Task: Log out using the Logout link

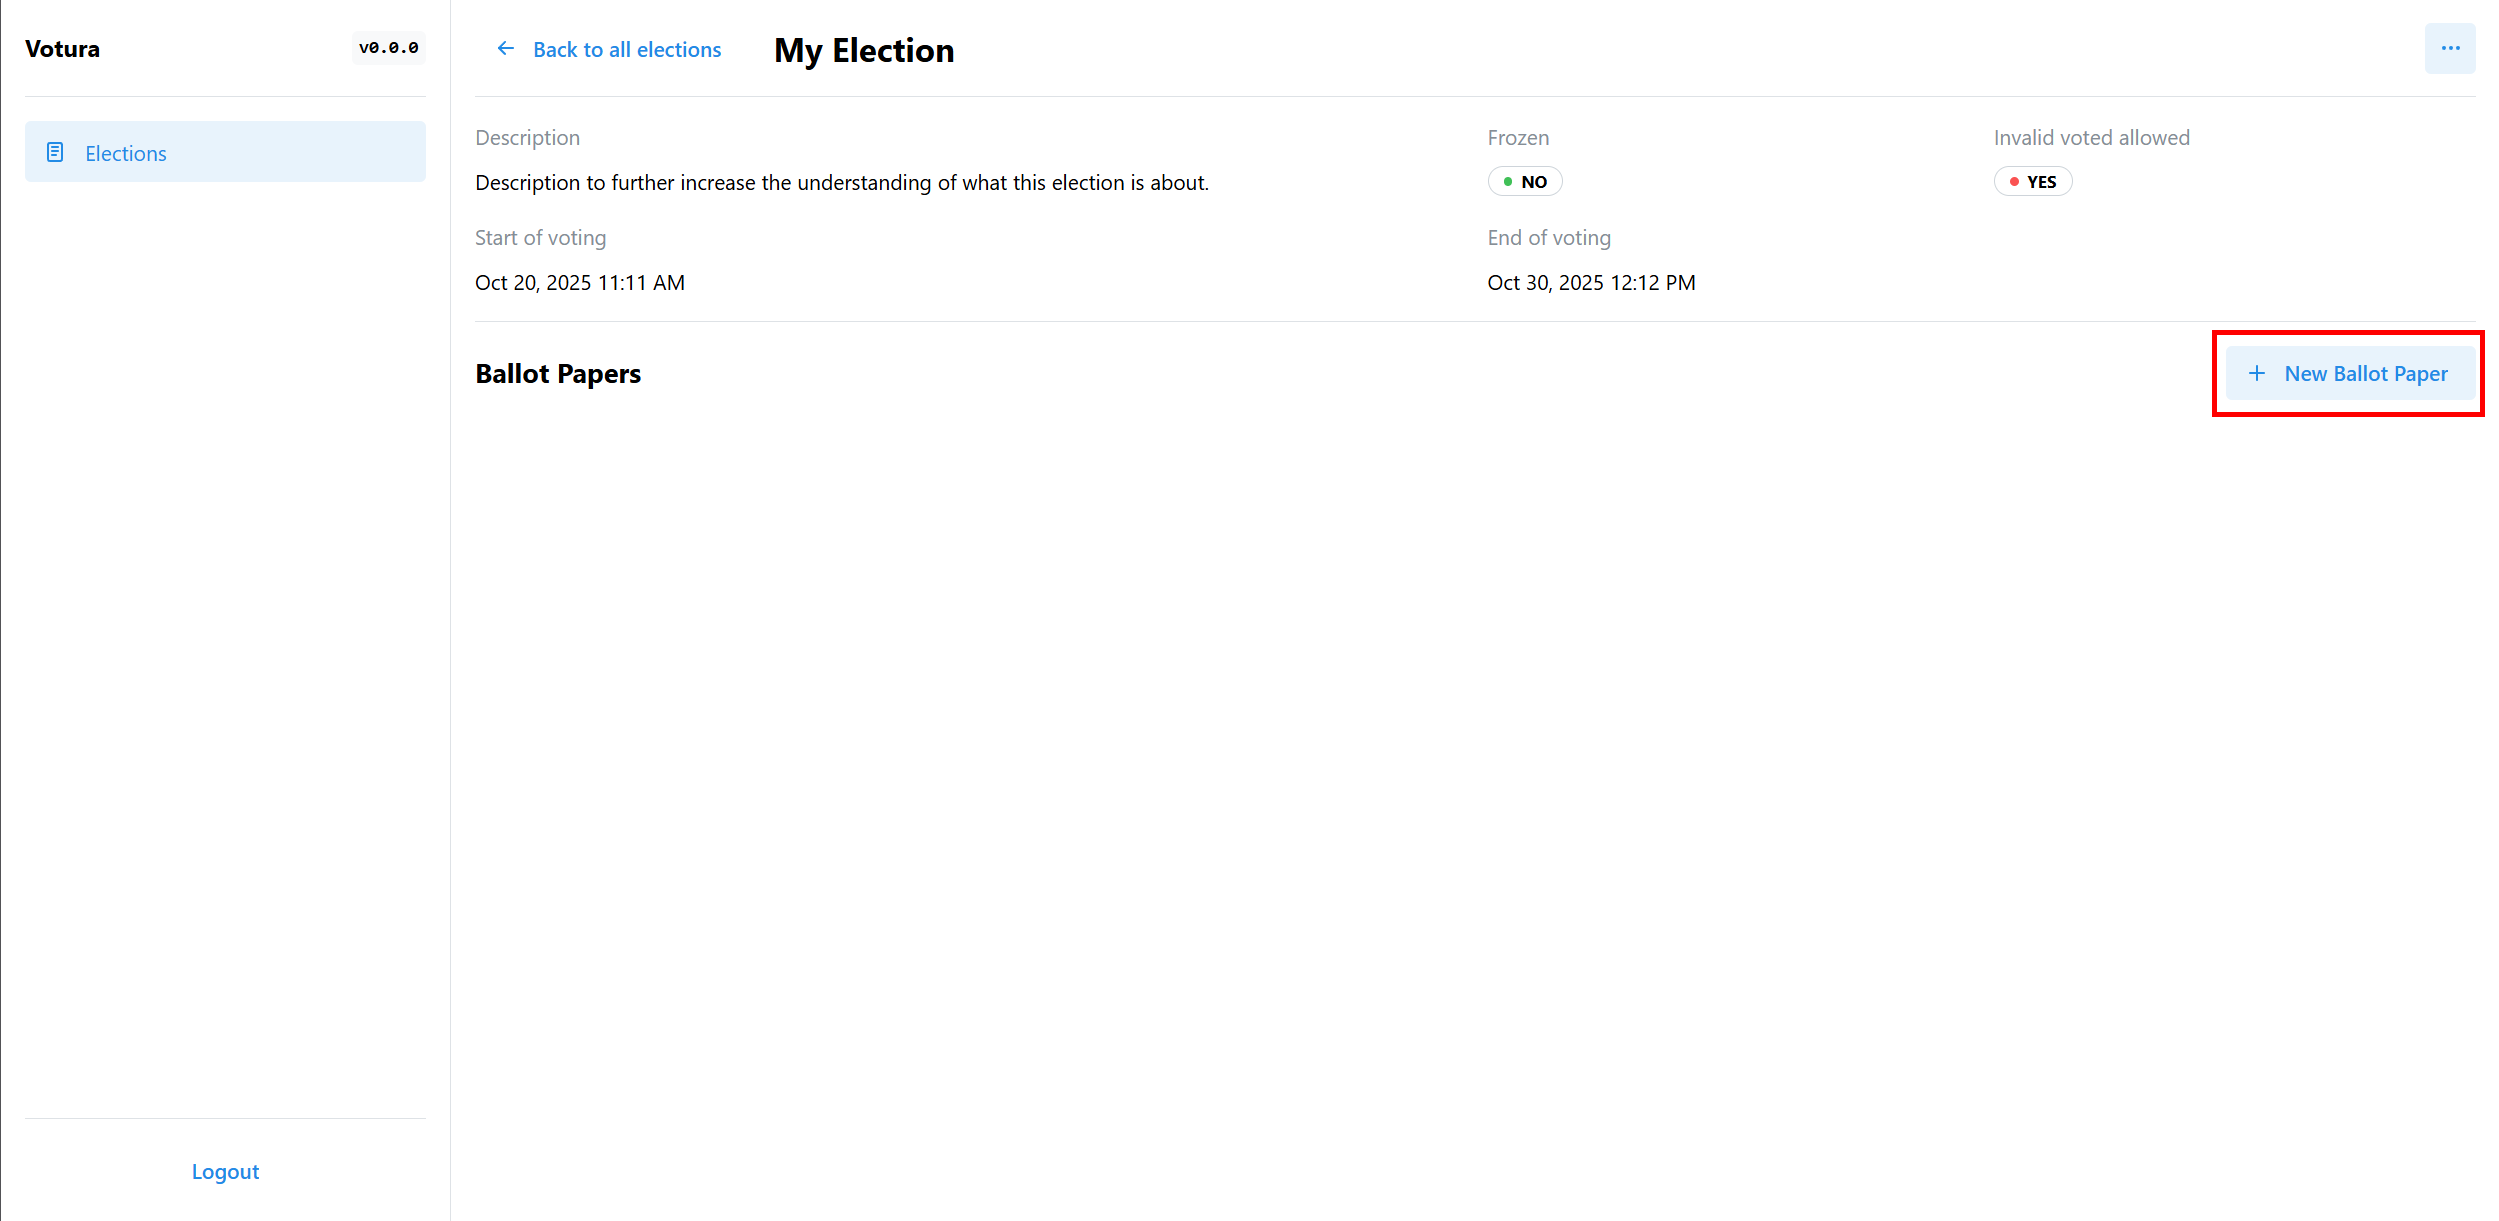Action: pos(225,1172)
